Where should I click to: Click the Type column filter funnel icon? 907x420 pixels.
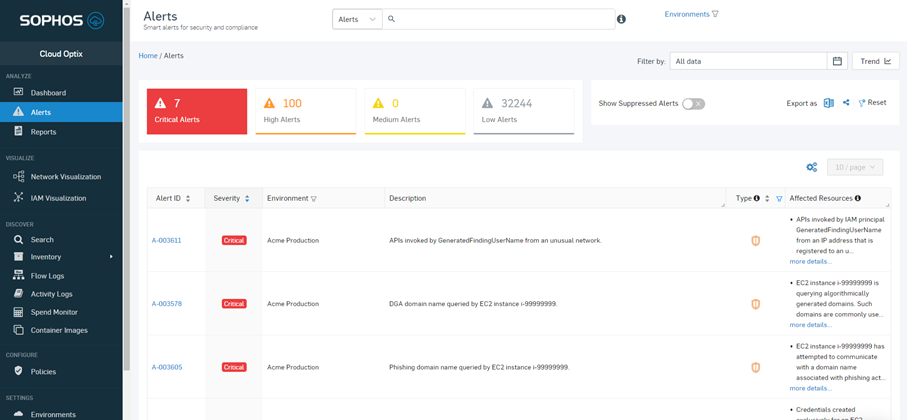(779, 199)
